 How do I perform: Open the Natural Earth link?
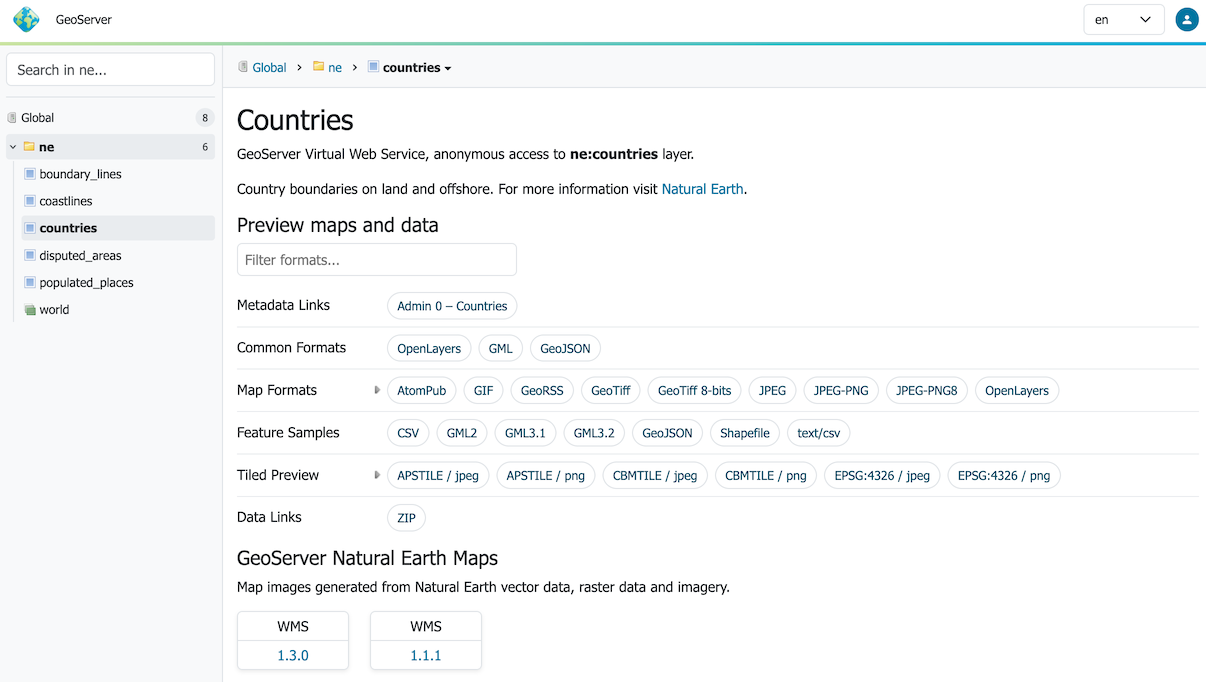point(703,188)
